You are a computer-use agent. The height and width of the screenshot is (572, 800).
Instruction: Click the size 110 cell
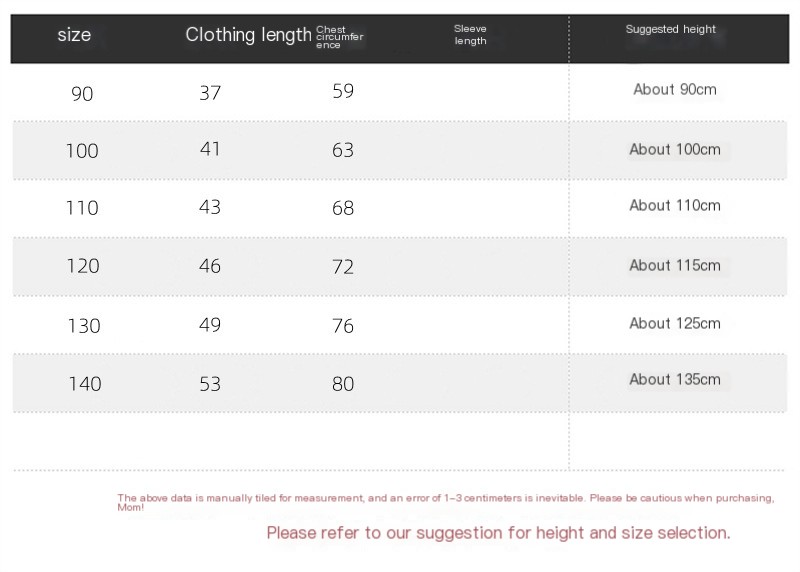82,208
